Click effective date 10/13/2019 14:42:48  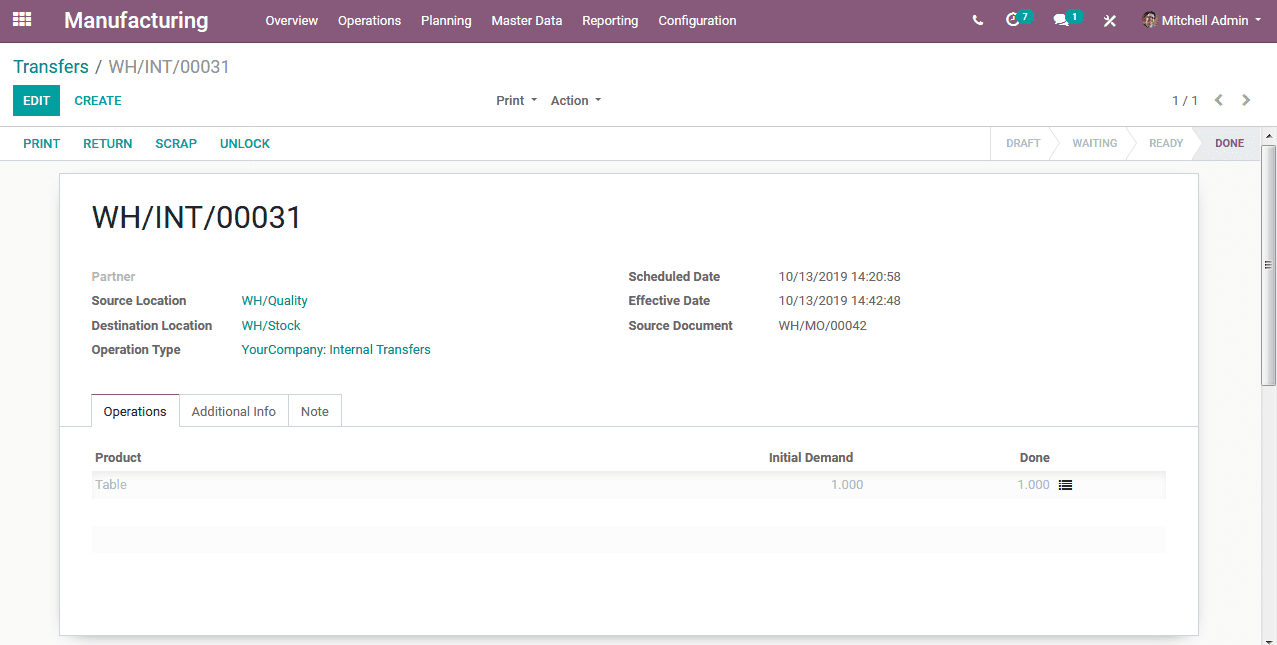click(840, 301)
